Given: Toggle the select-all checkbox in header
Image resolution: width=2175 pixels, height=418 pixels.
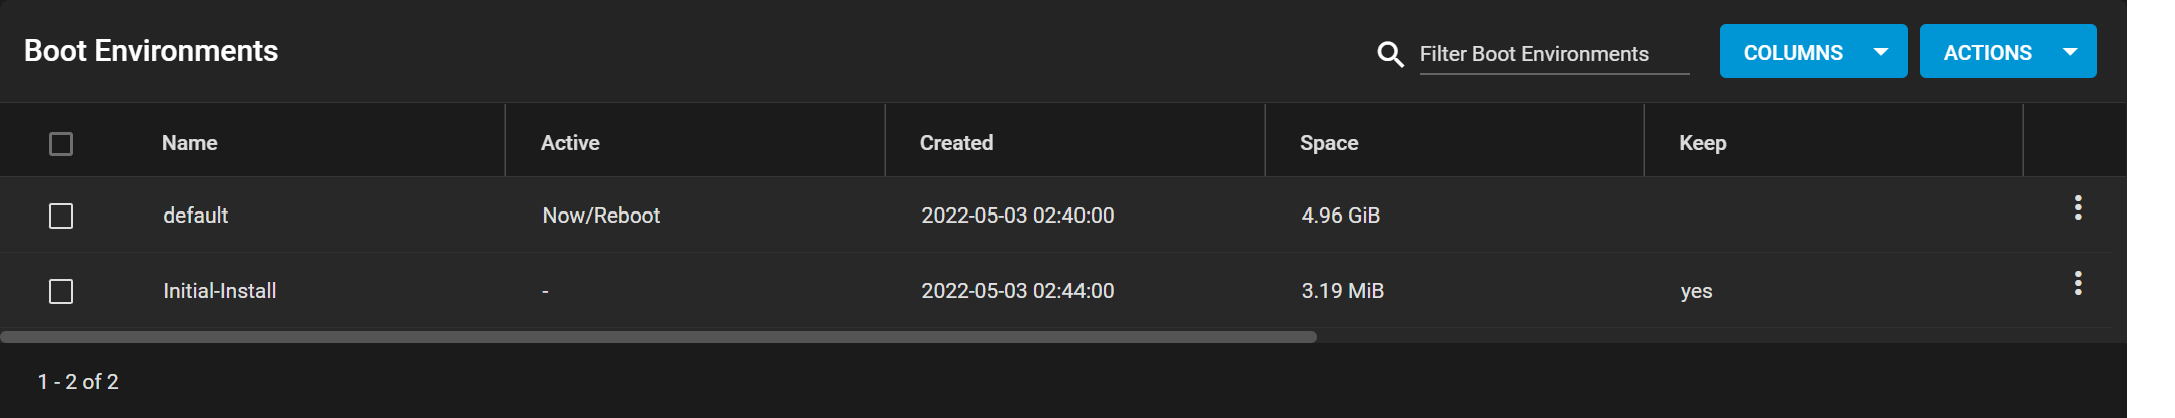Looking at the screenshot, I should (61, 144).
